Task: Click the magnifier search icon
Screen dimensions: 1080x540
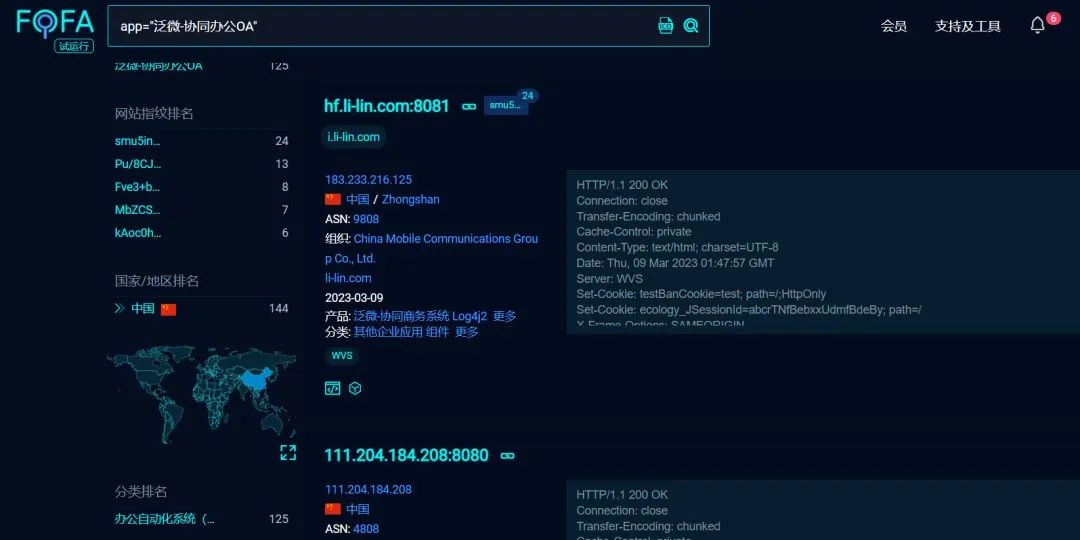Action: point(690,25)
